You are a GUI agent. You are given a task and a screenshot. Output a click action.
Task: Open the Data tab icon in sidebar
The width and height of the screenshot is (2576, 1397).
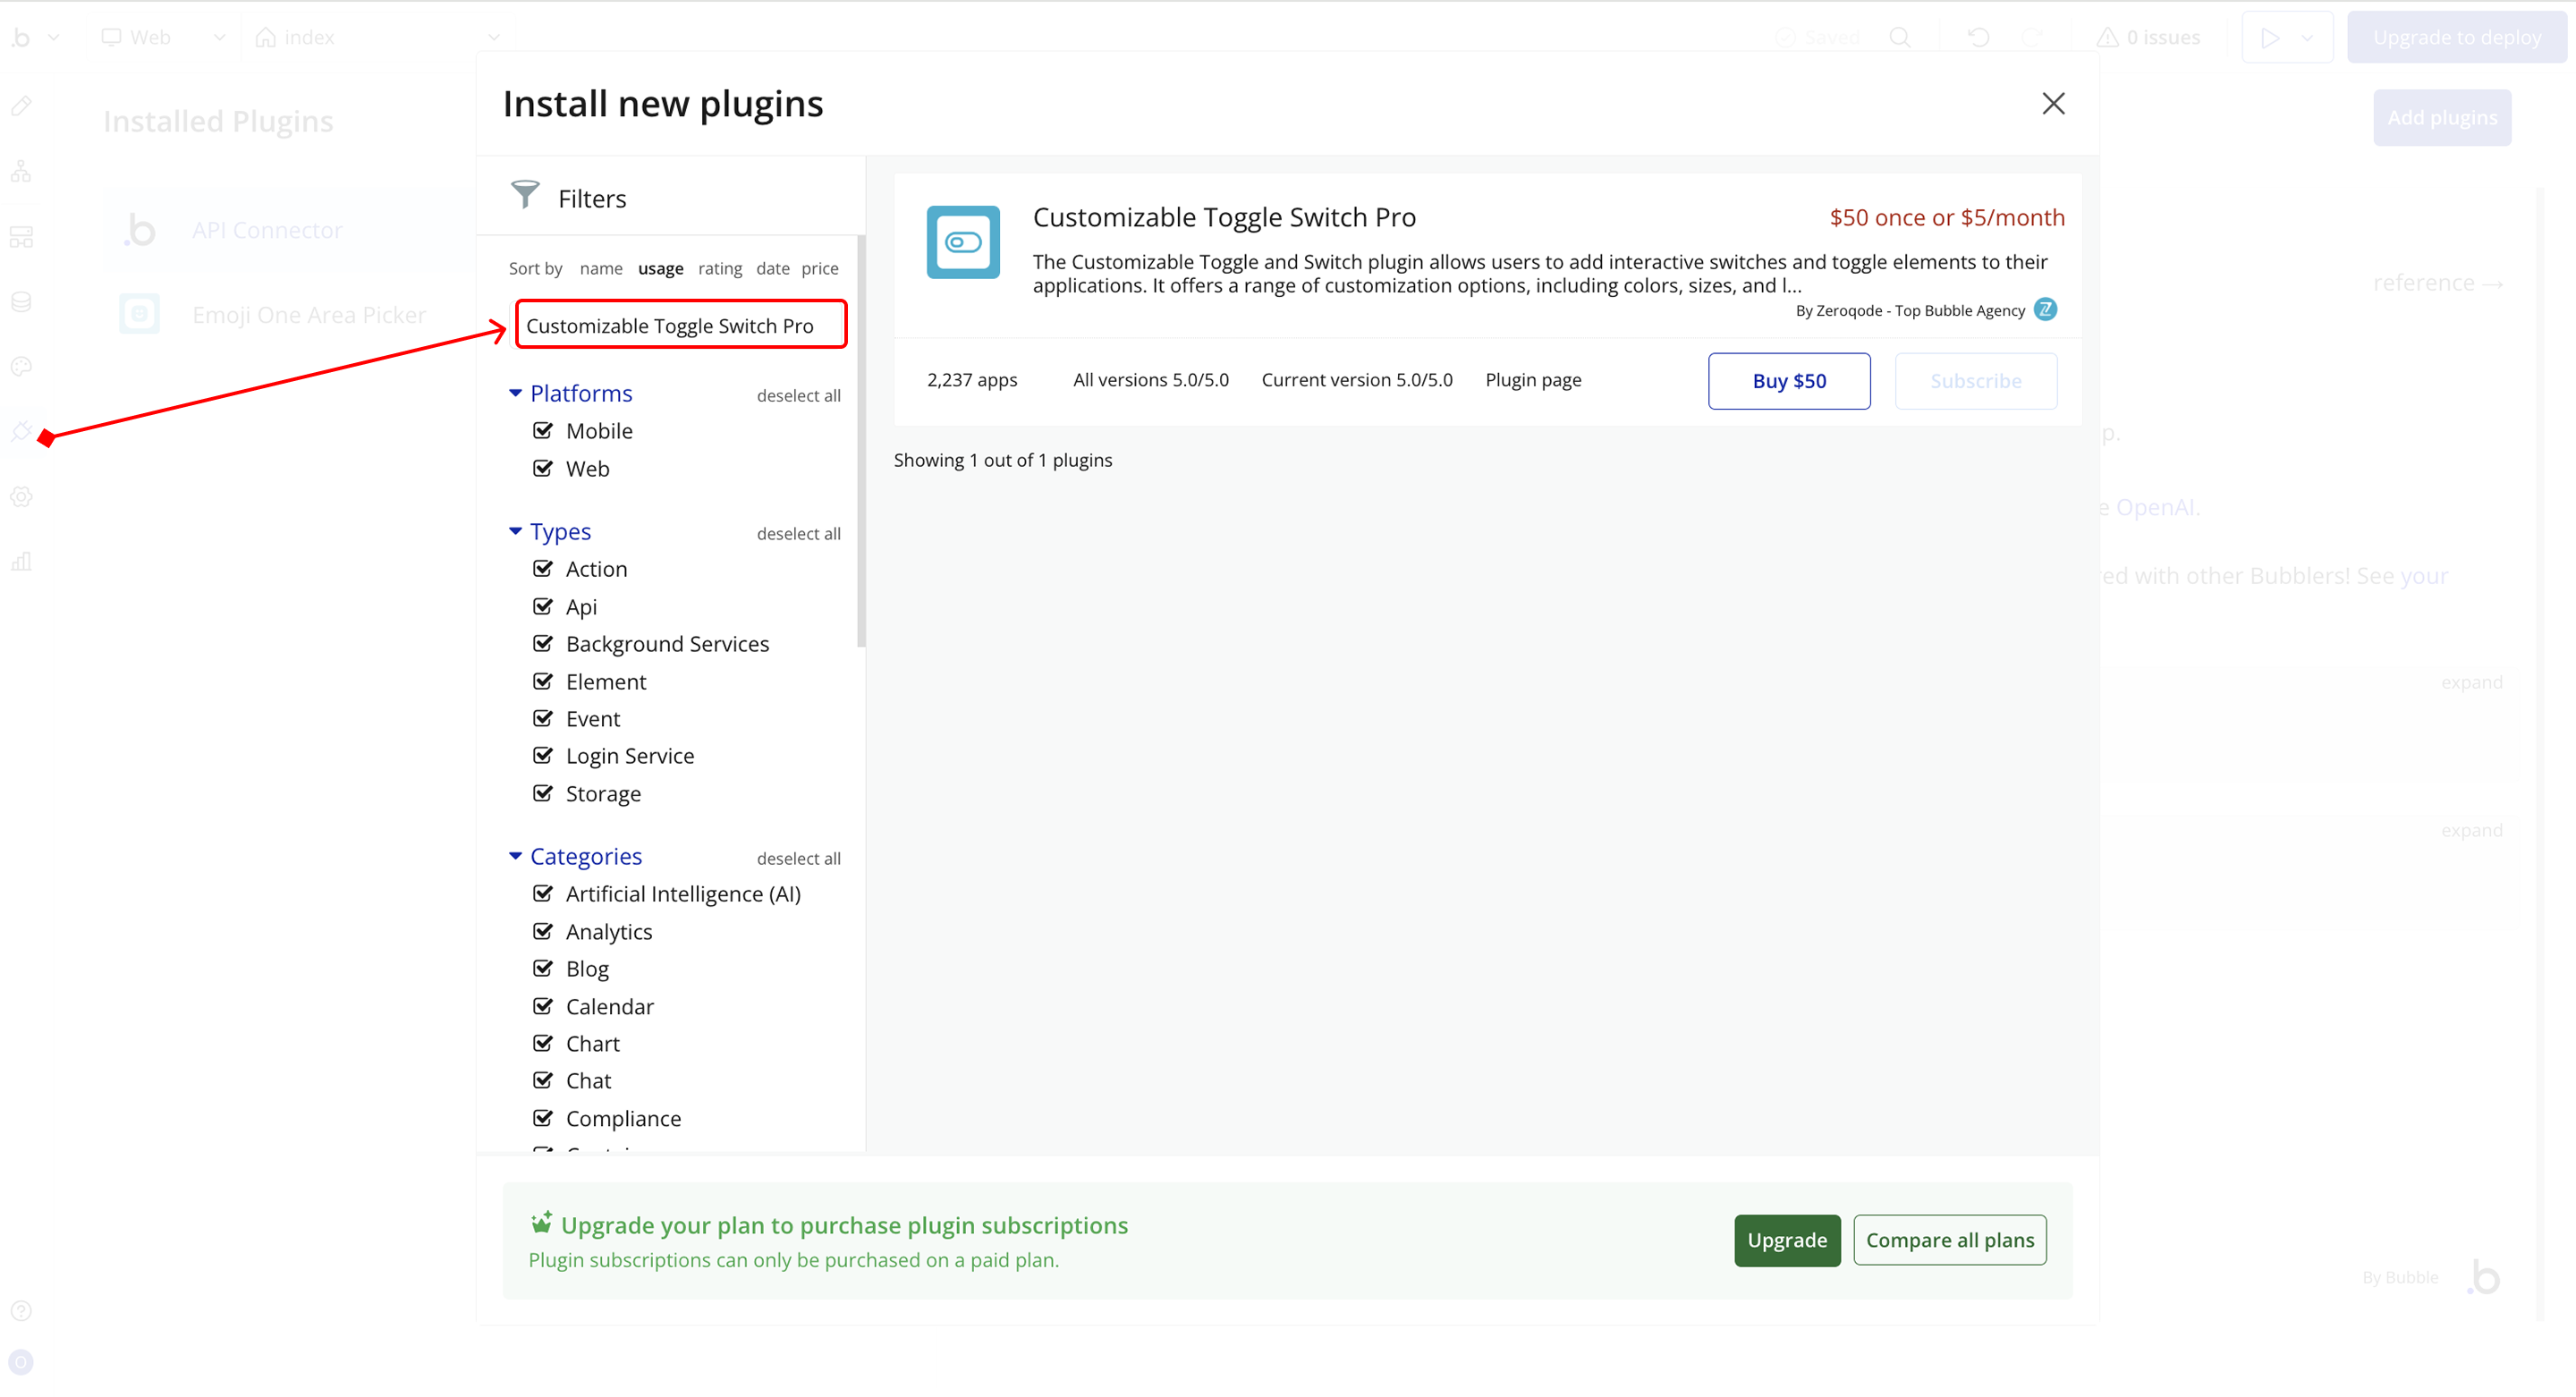21,302
